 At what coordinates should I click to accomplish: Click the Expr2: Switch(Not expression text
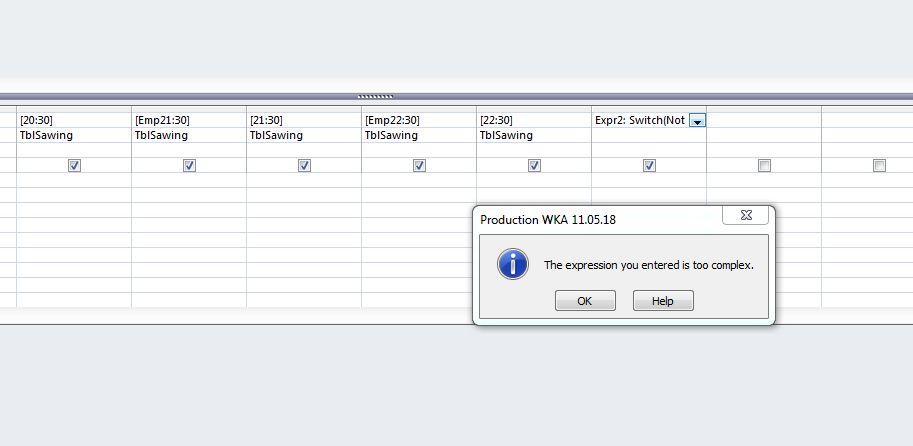click(x=640, y=120)
